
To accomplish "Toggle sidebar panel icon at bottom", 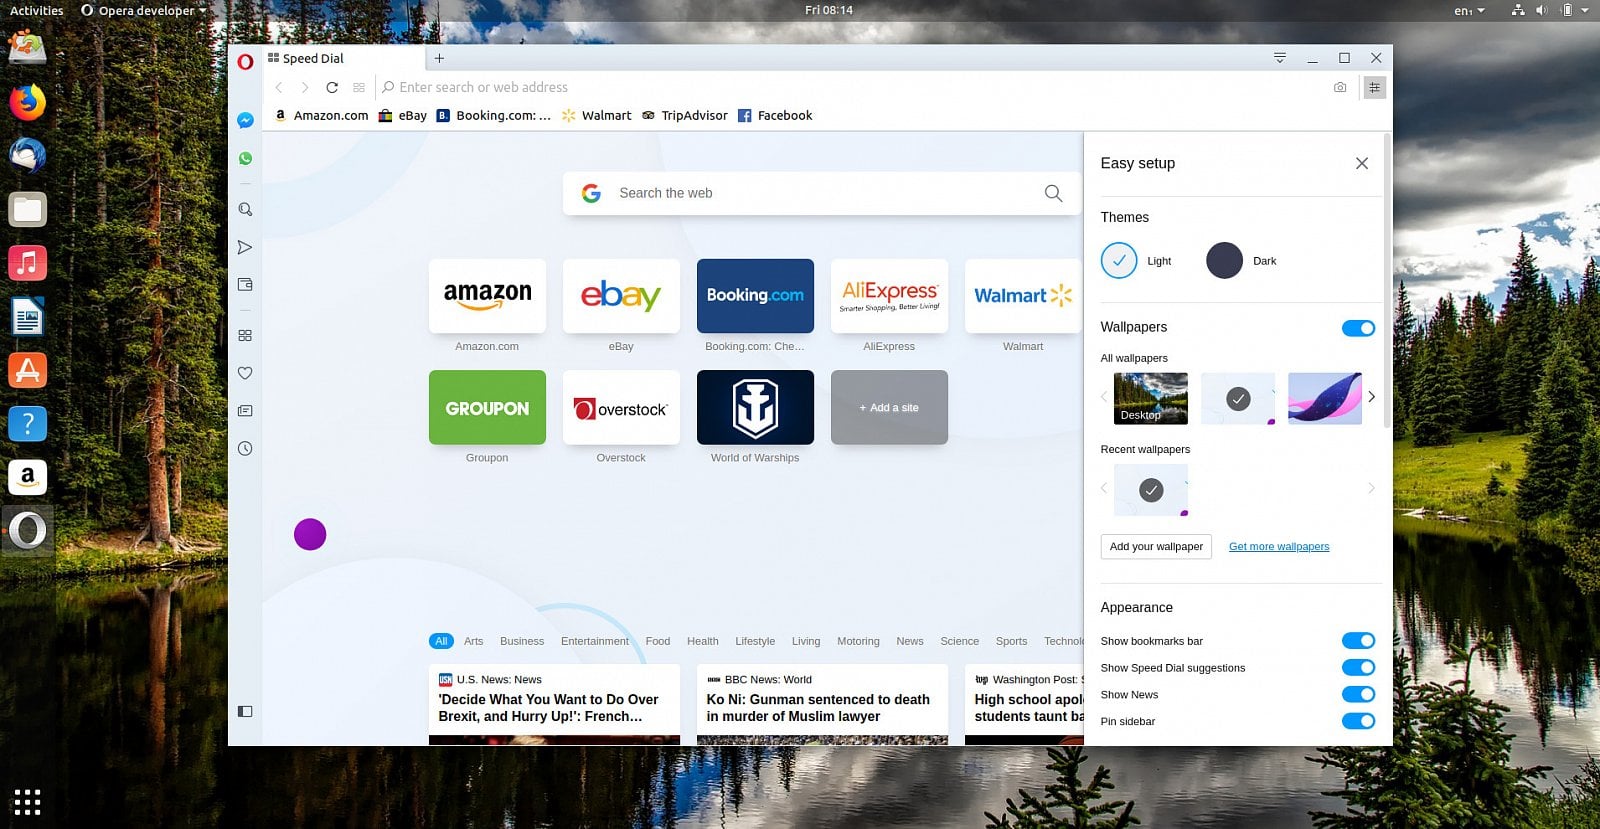I will coord(245,711).
